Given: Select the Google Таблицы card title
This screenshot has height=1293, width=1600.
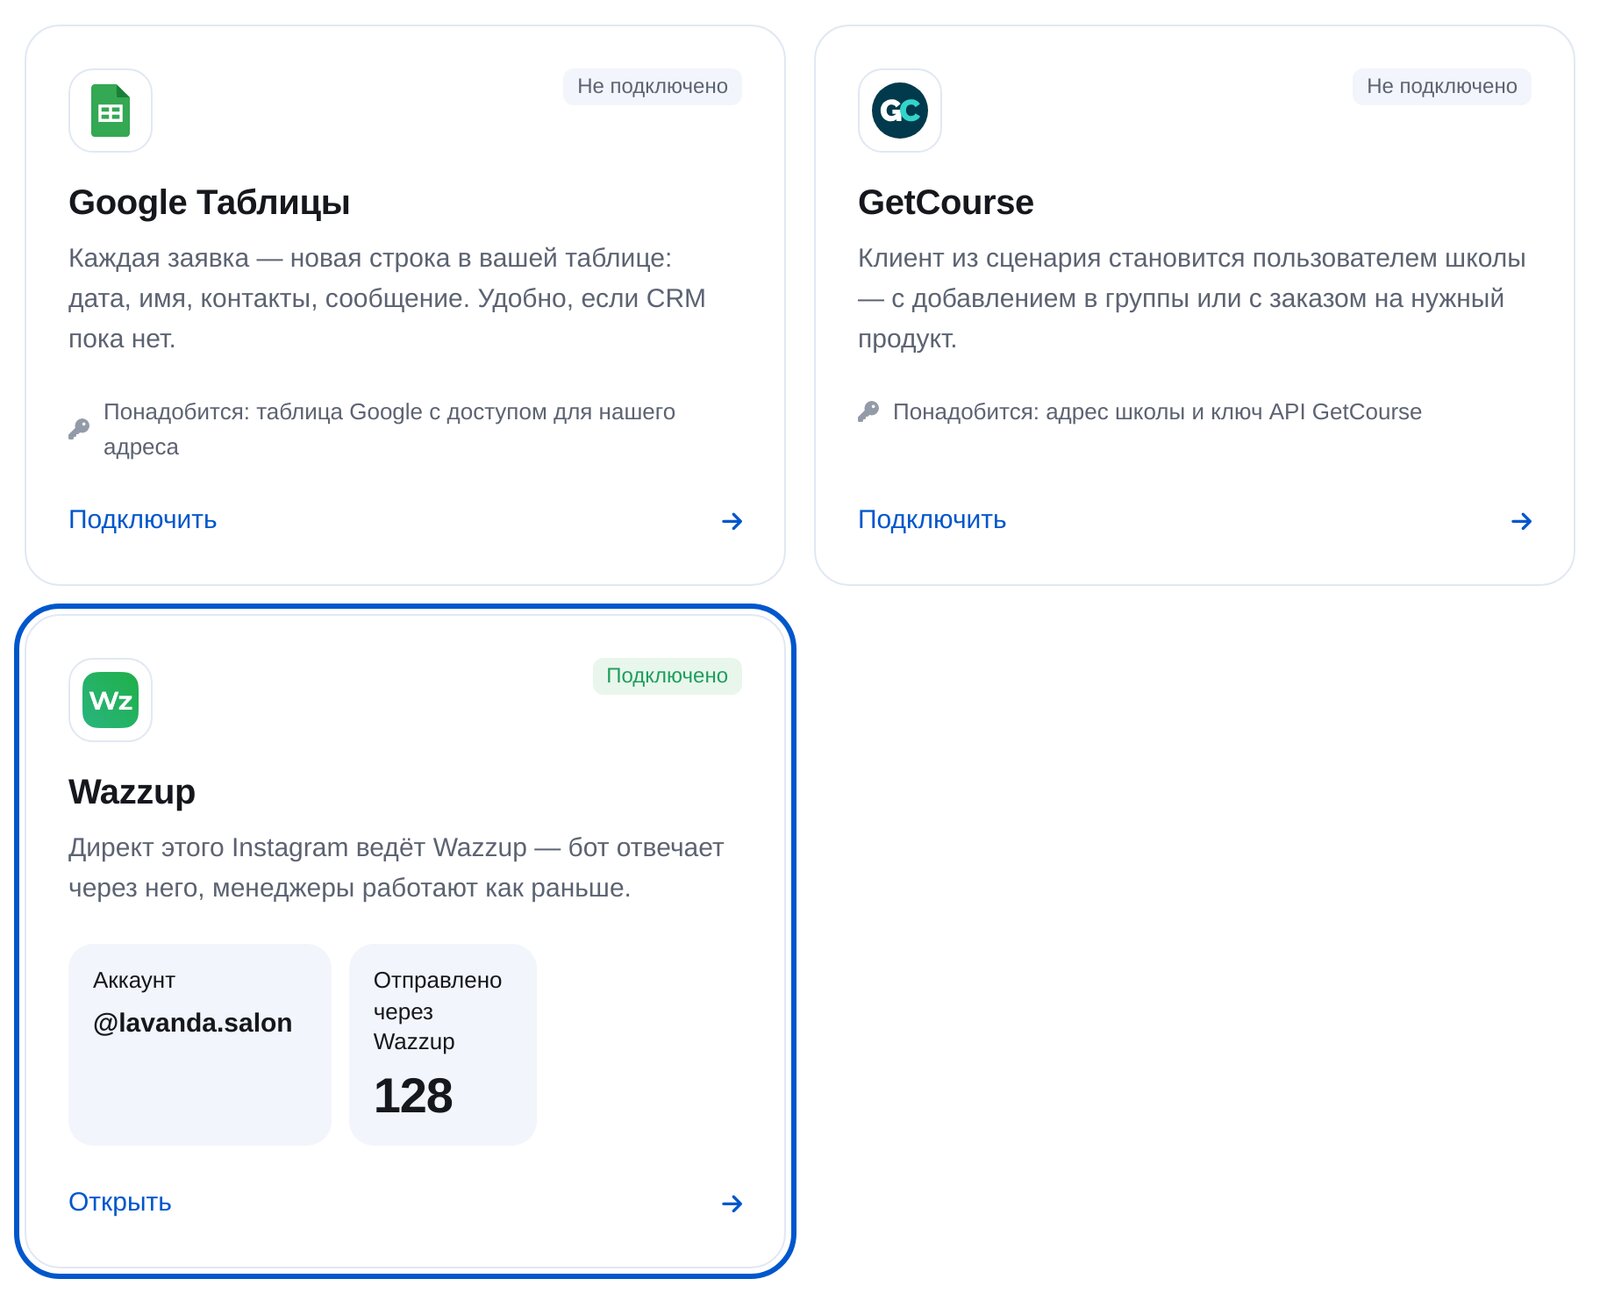Looking at the screenshot, I should coord(210,202).
